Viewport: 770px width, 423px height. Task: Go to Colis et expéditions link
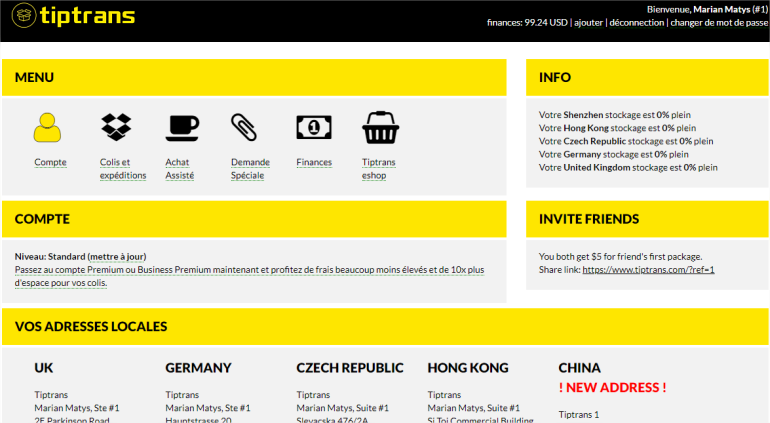(x=123, y=169)
